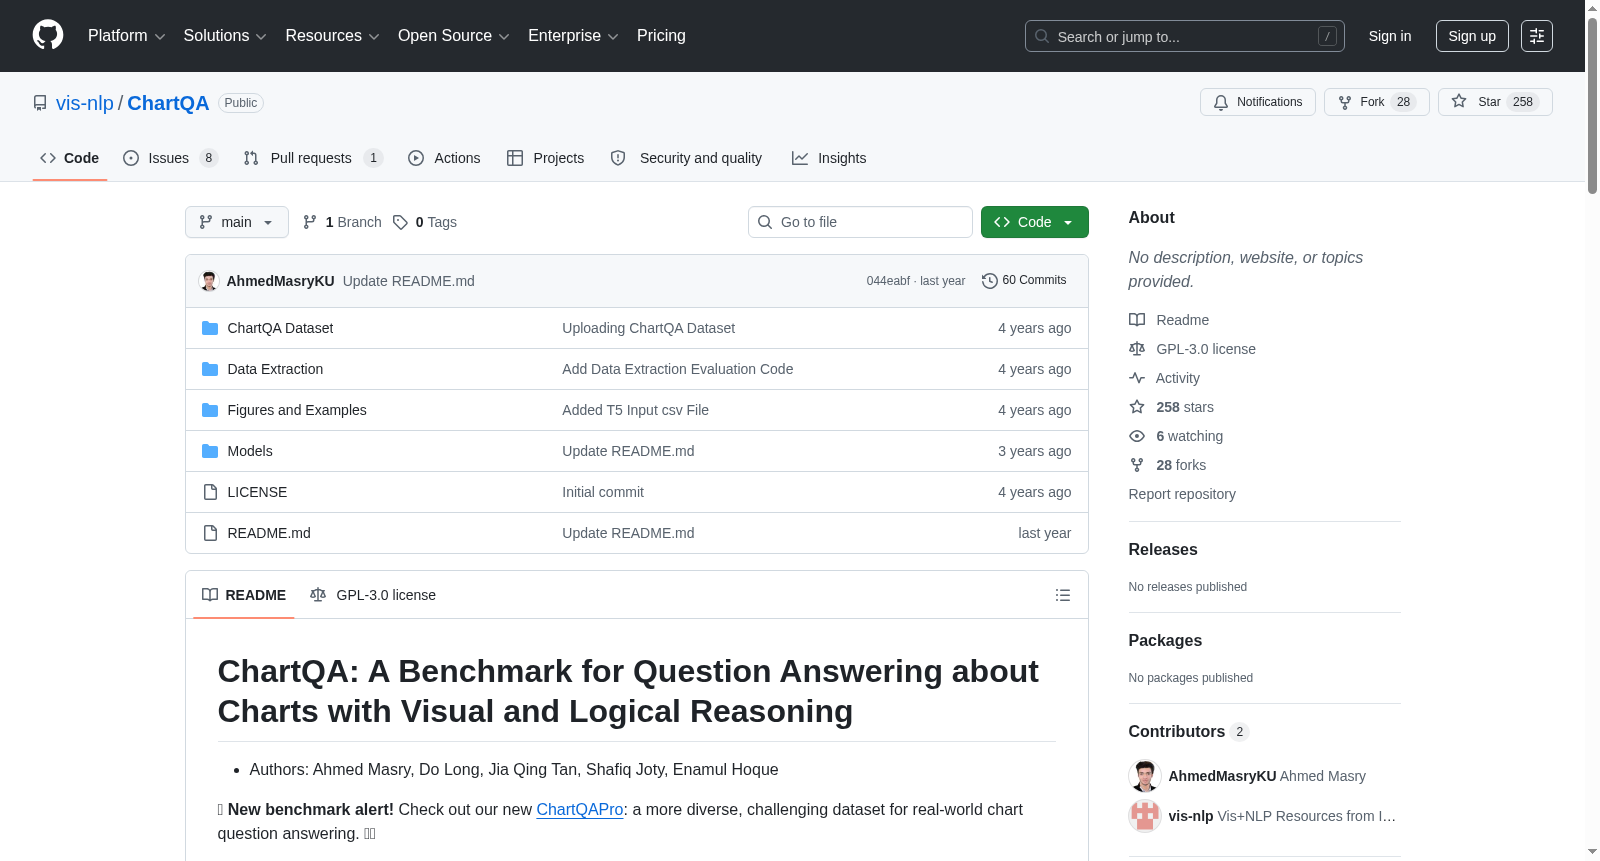Click the Models folder icon

click(210, 451)
